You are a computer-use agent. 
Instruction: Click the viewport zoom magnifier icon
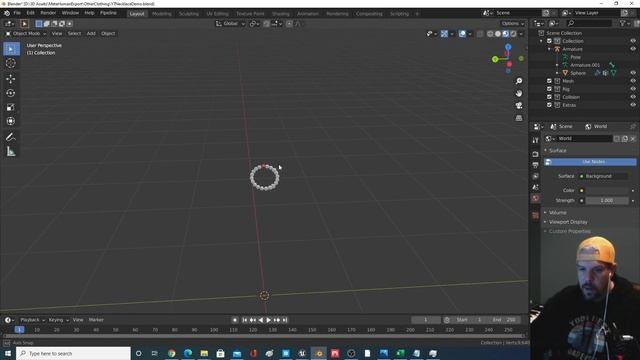519,81
